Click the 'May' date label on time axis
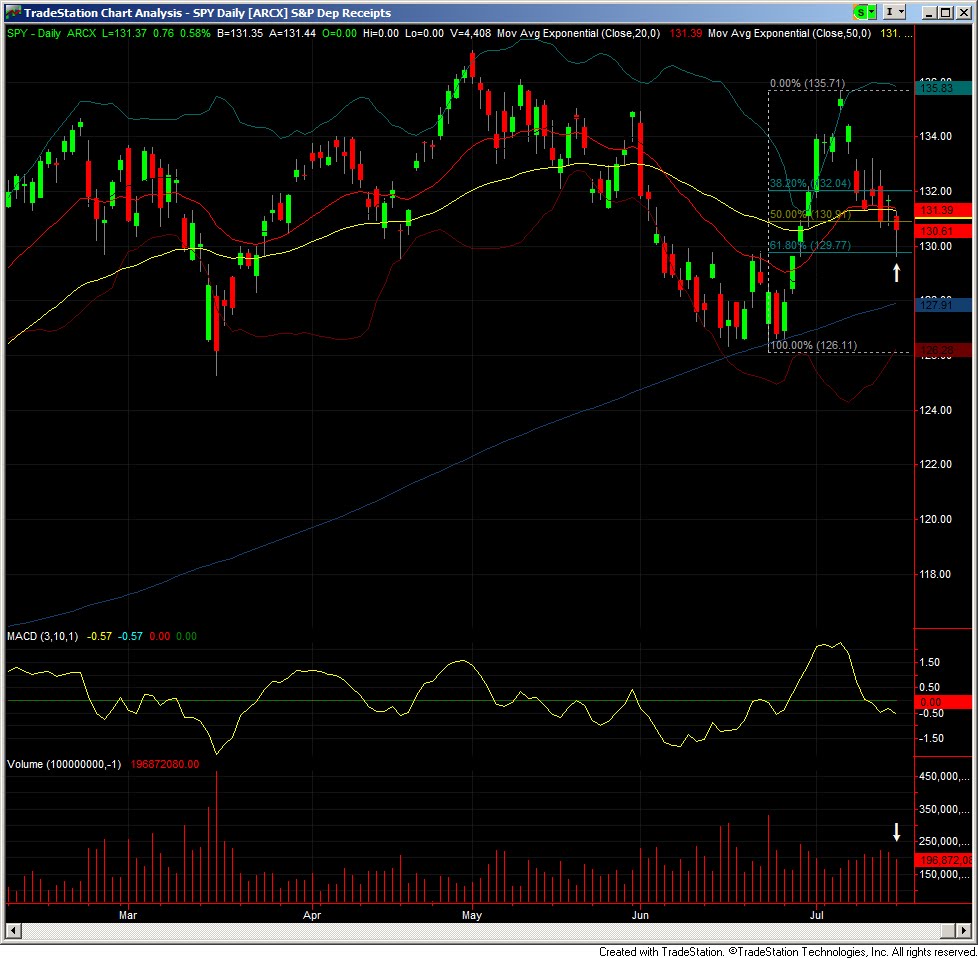Image resolution: width=978 pixels, height=958 pixels. pyautogui.click(x=472, y=915)
